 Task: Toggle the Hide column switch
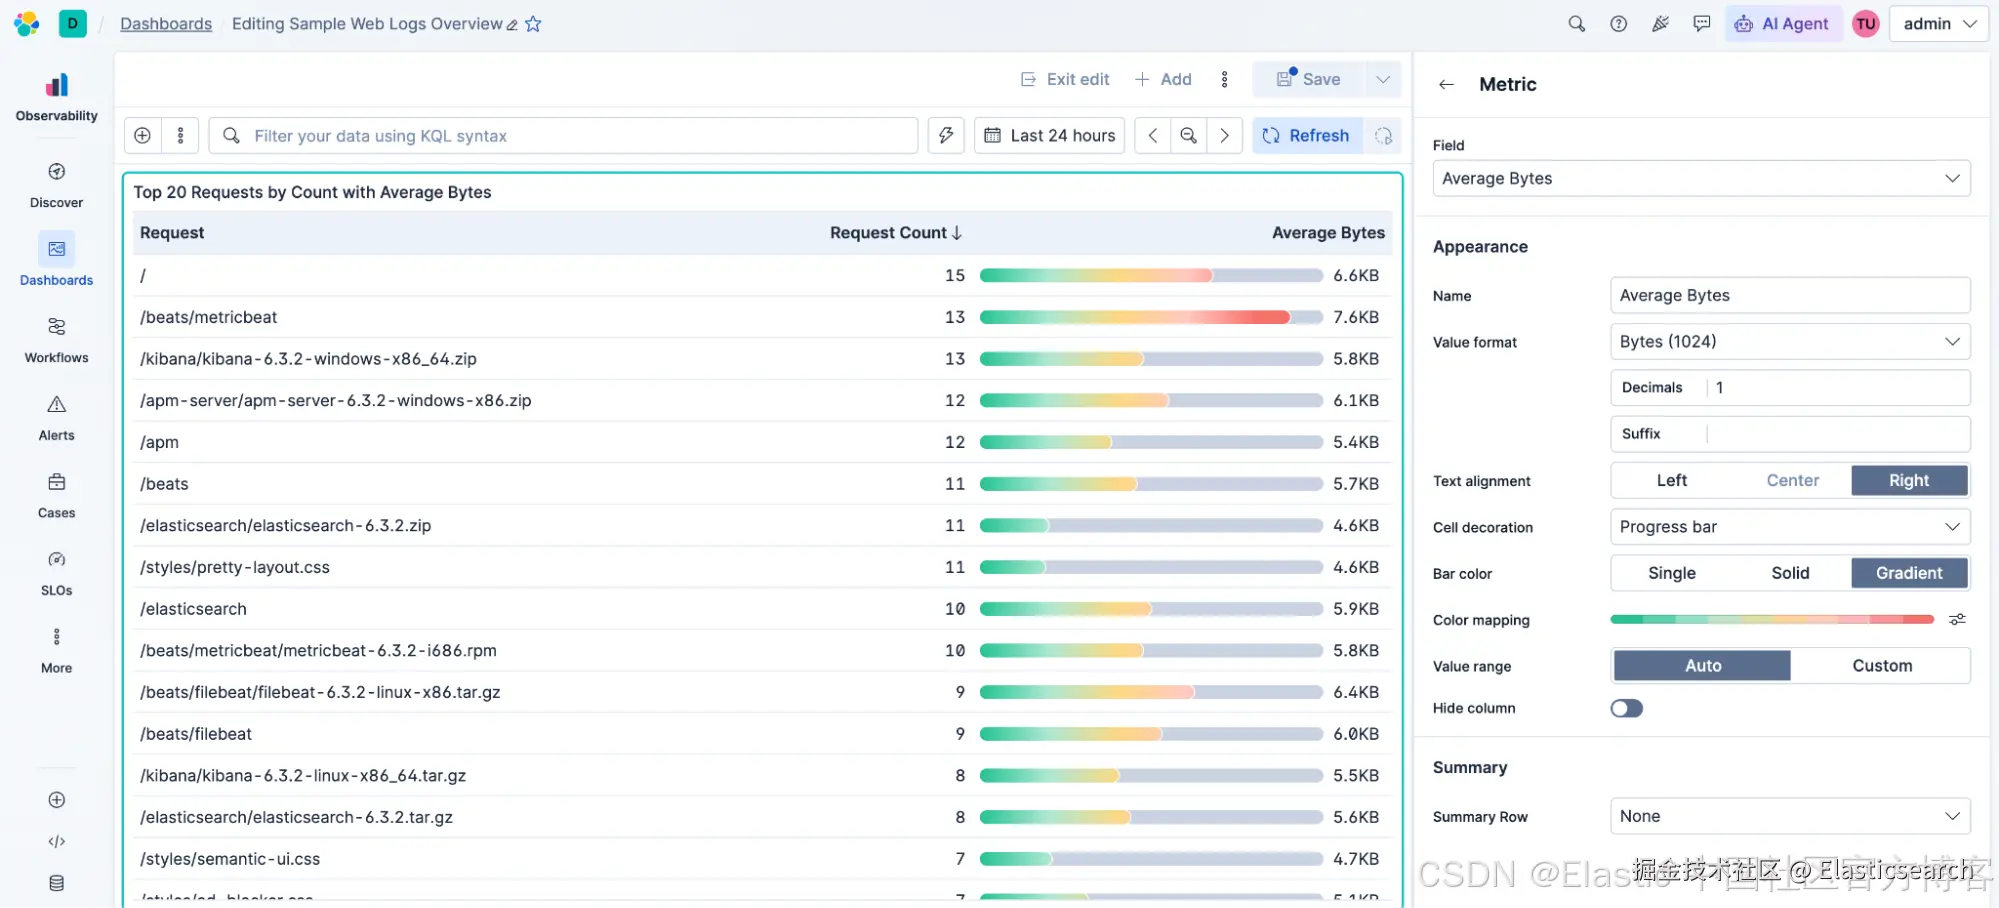point(1626,708)
